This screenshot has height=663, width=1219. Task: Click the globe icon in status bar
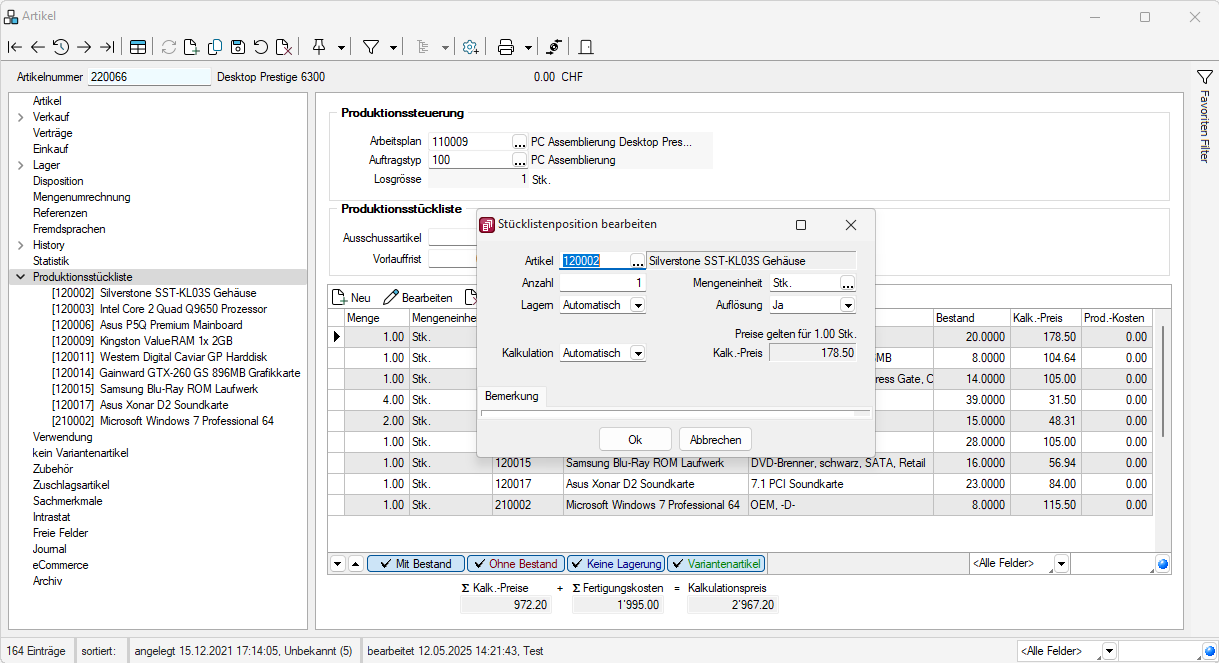coord(1210,651)
